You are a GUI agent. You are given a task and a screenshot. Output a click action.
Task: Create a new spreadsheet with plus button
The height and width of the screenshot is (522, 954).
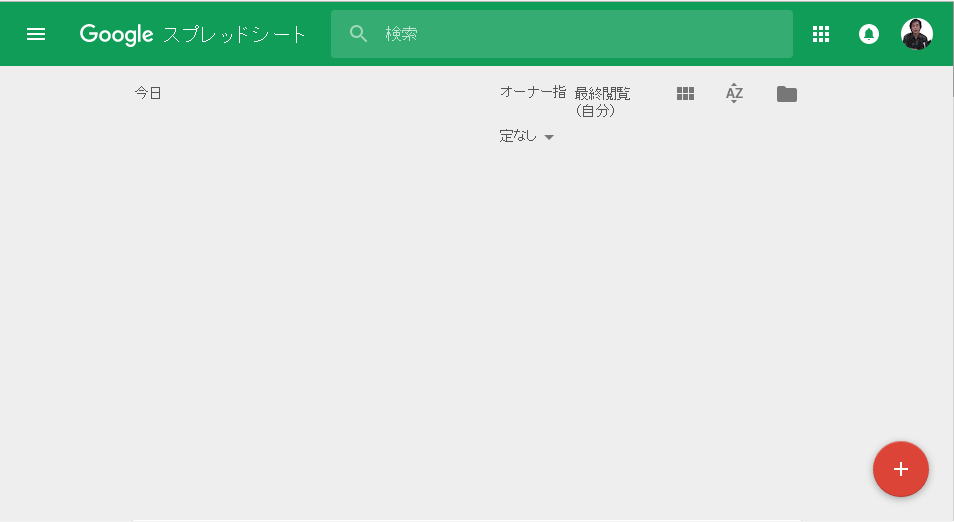click(x=900, y=469)
